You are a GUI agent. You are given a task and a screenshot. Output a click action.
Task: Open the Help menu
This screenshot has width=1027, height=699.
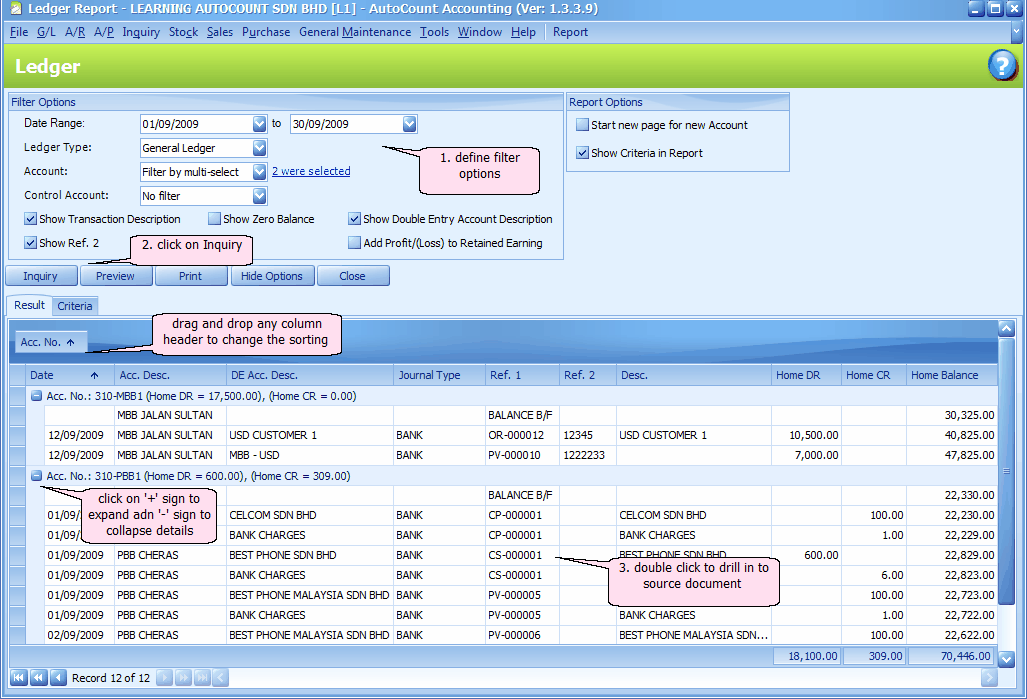pyautogui.click(x=523, y=32)
